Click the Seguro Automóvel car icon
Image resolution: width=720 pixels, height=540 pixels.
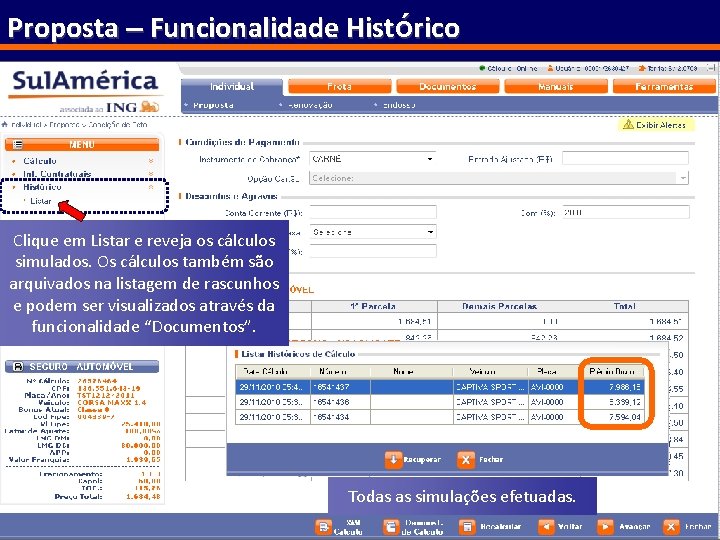[18, 366]
